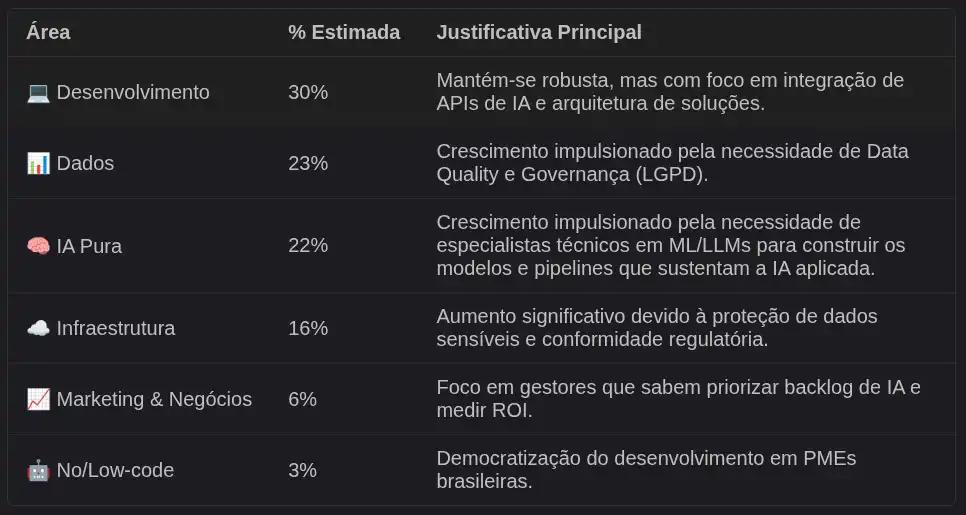Click the rising chart emoji beside Marketing & Negócios
Screen dimensions: 966x515
38,399
